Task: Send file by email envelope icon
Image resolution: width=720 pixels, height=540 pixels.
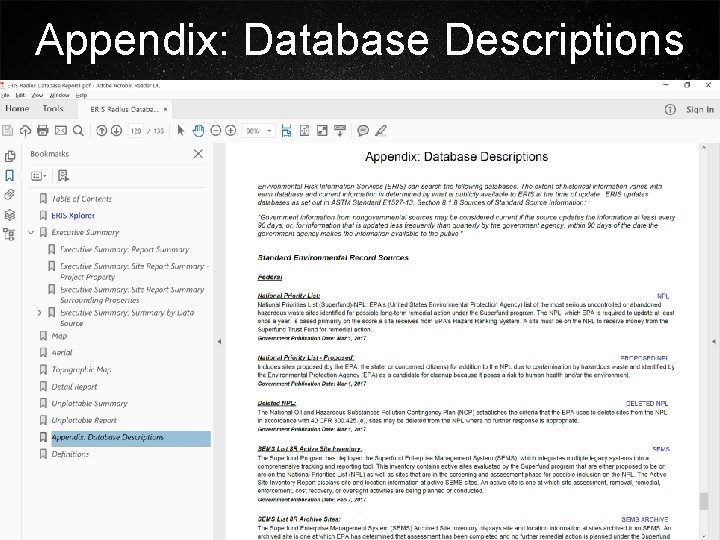Action: [61, 131]
